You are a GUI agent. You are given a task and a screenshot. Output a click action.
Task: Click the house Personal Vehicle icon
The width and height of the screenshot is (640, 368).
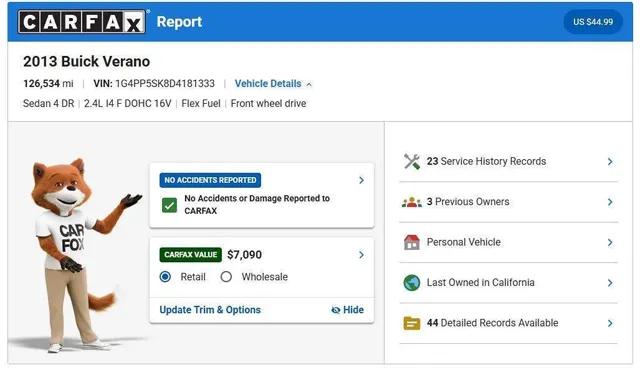[412, 242]
